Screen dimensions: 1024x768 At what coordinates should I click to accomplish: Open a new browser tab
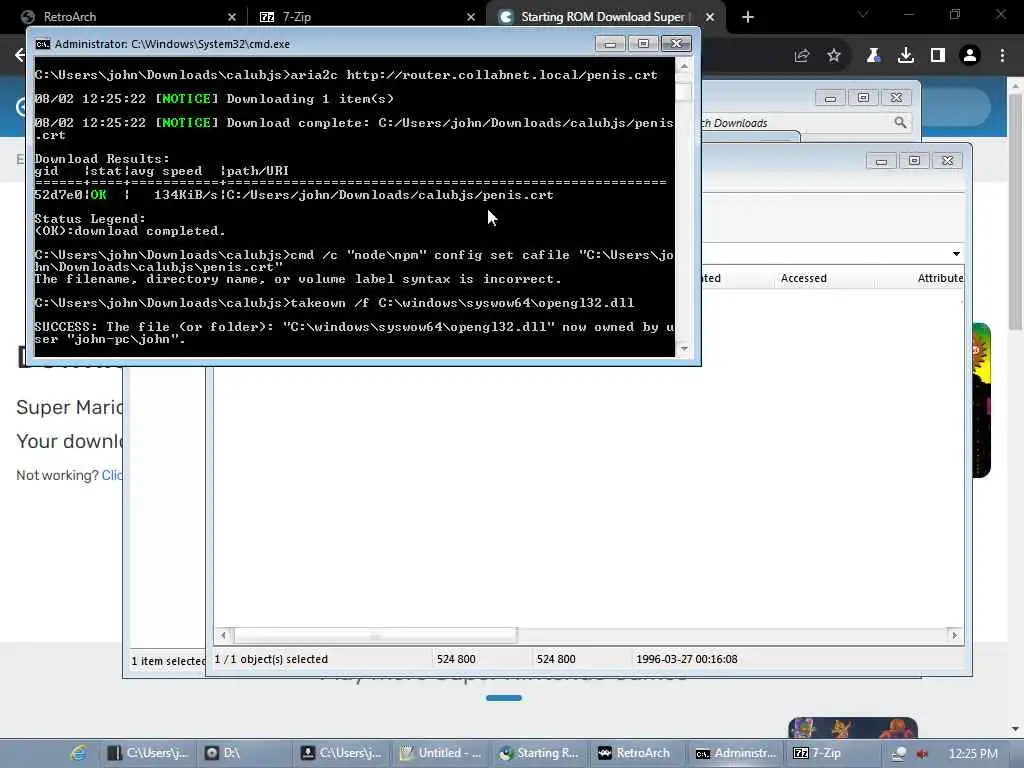pyautogui.click(x=748, y=17)
